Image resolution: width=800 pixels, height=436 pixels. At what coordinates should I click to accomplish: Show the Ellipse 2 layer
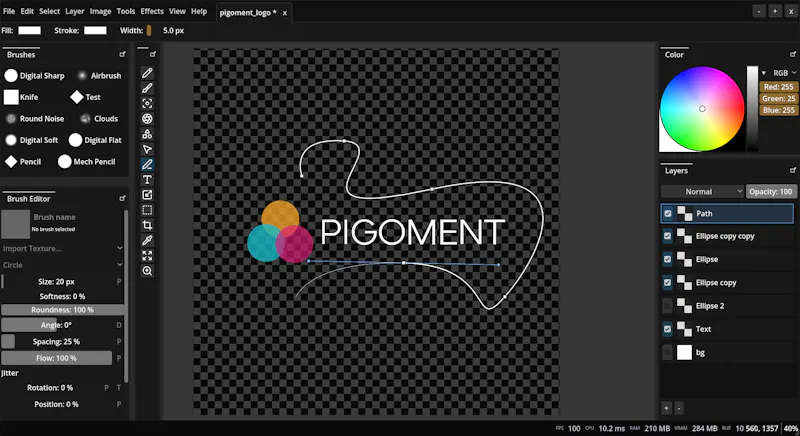pos(667,306)
